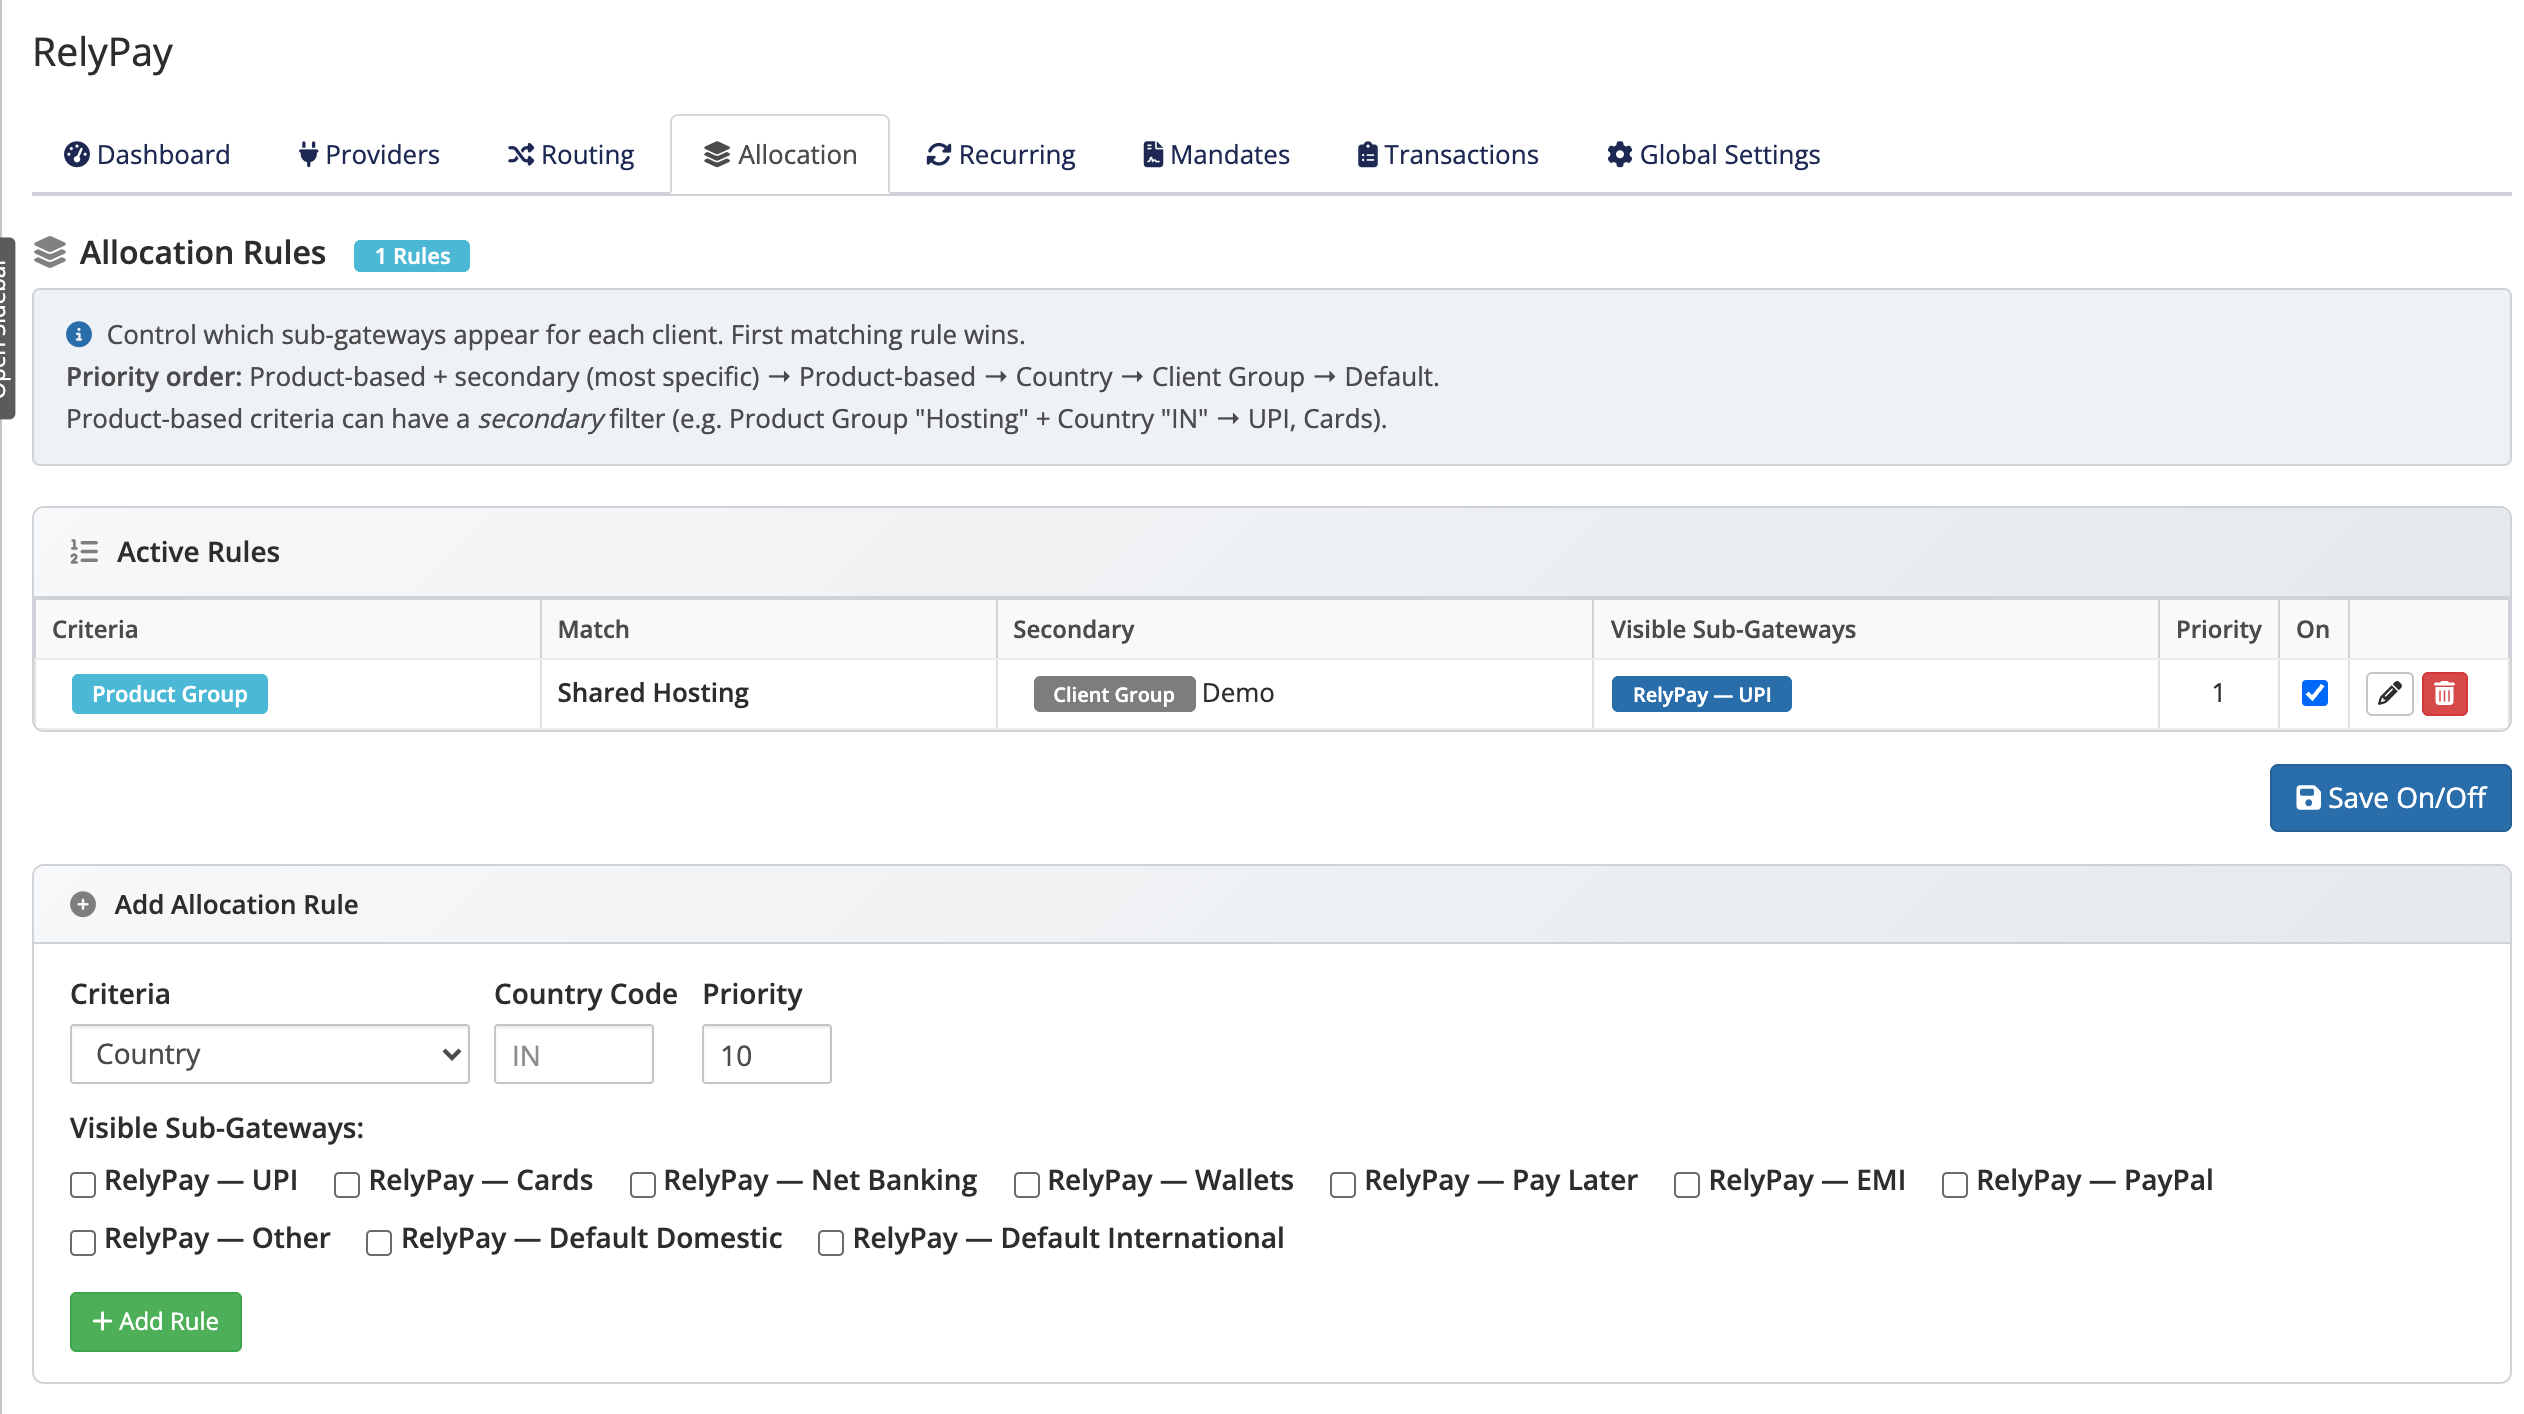Click the Product Group criteria badge
The image size is (2524, 1414).
(x=170, y=694)
